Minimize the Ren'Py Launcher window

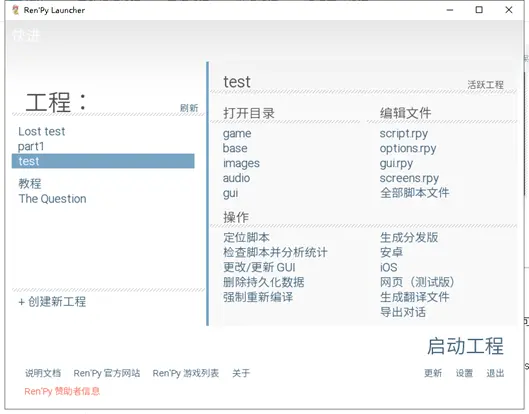click(x=450, y=10)
